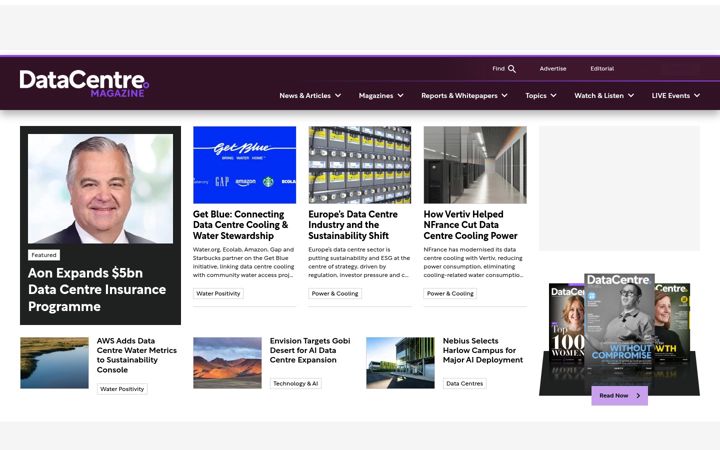This screenshot has height=450, width=720.
Task: Open the LIVE Events menu label
Action: pos(671,96)
